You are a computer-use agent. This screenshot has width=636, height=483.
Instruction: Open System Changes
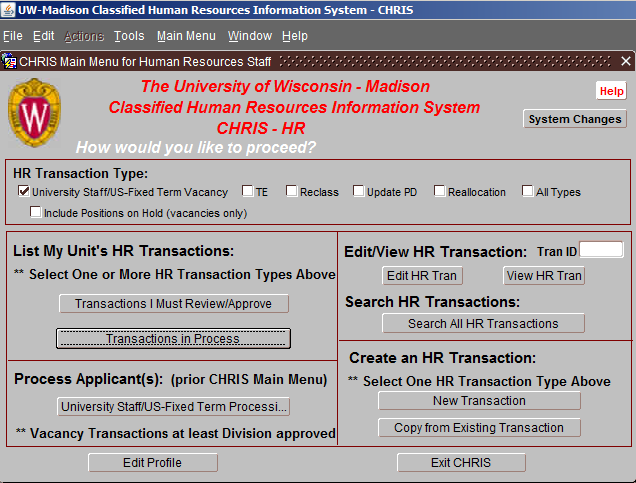[575, 119]
